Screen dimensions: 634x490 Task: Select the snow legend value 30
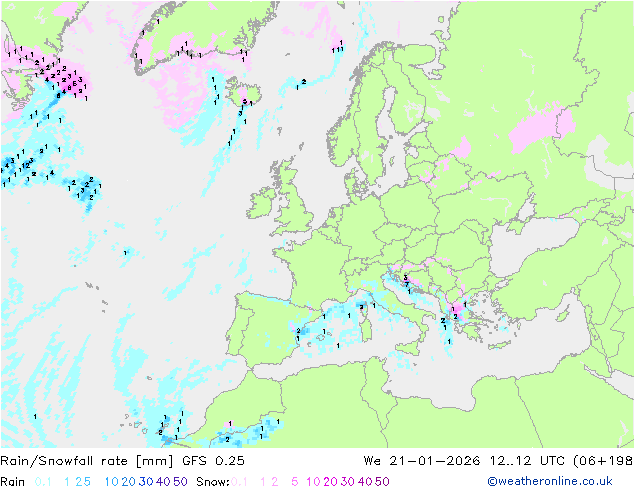(347, 482)
